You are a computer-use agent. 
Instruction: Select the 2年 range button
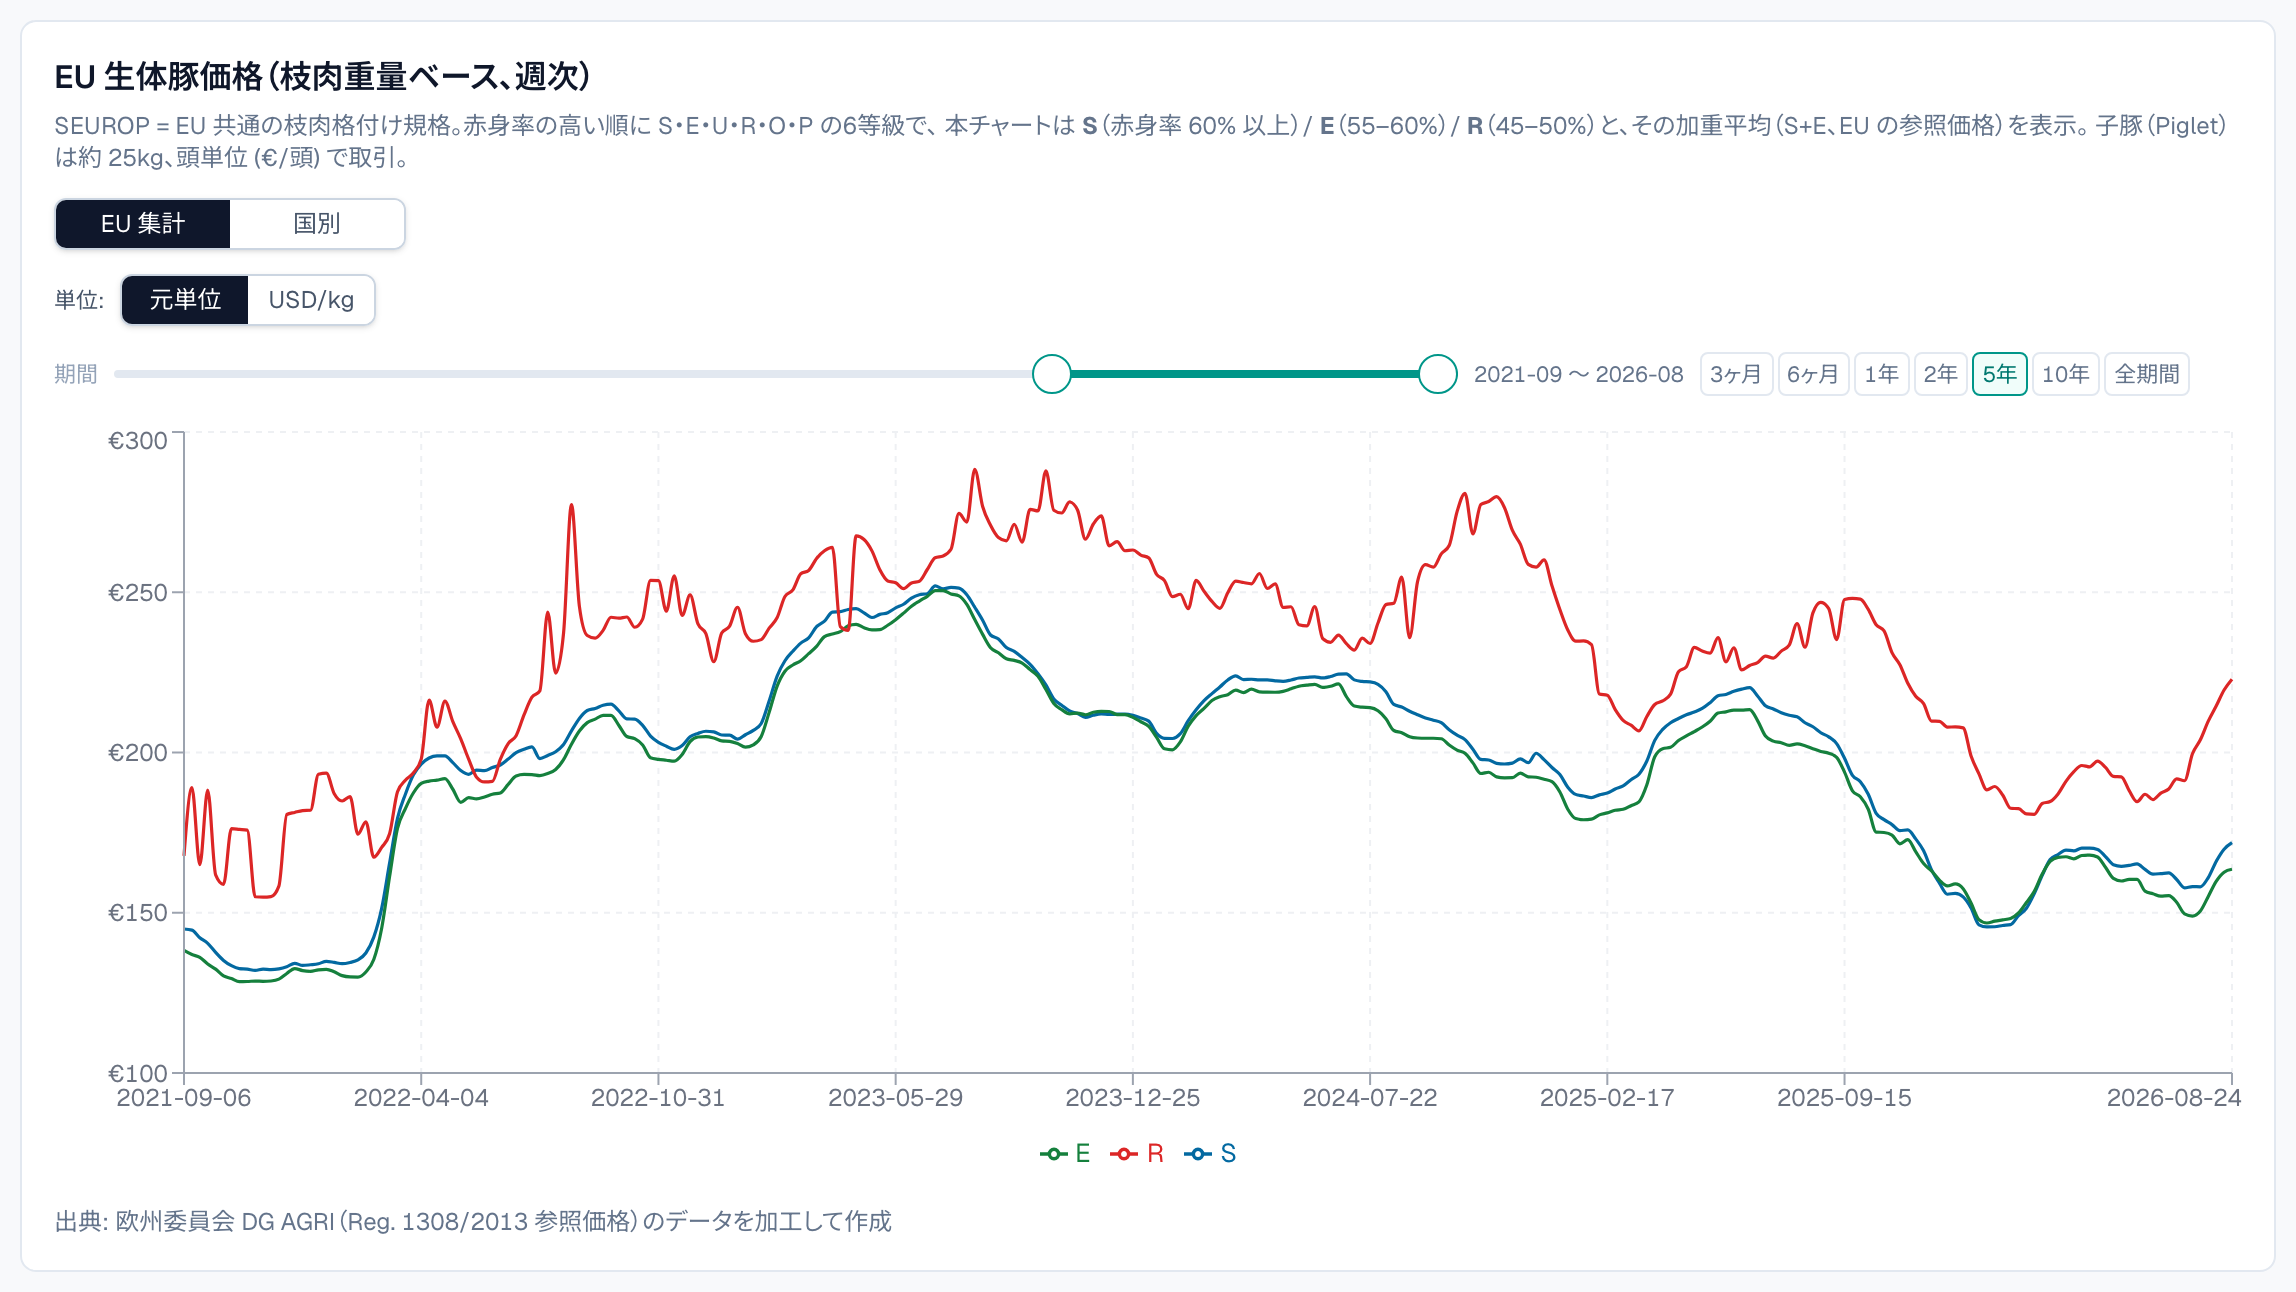coord(1940,374)
